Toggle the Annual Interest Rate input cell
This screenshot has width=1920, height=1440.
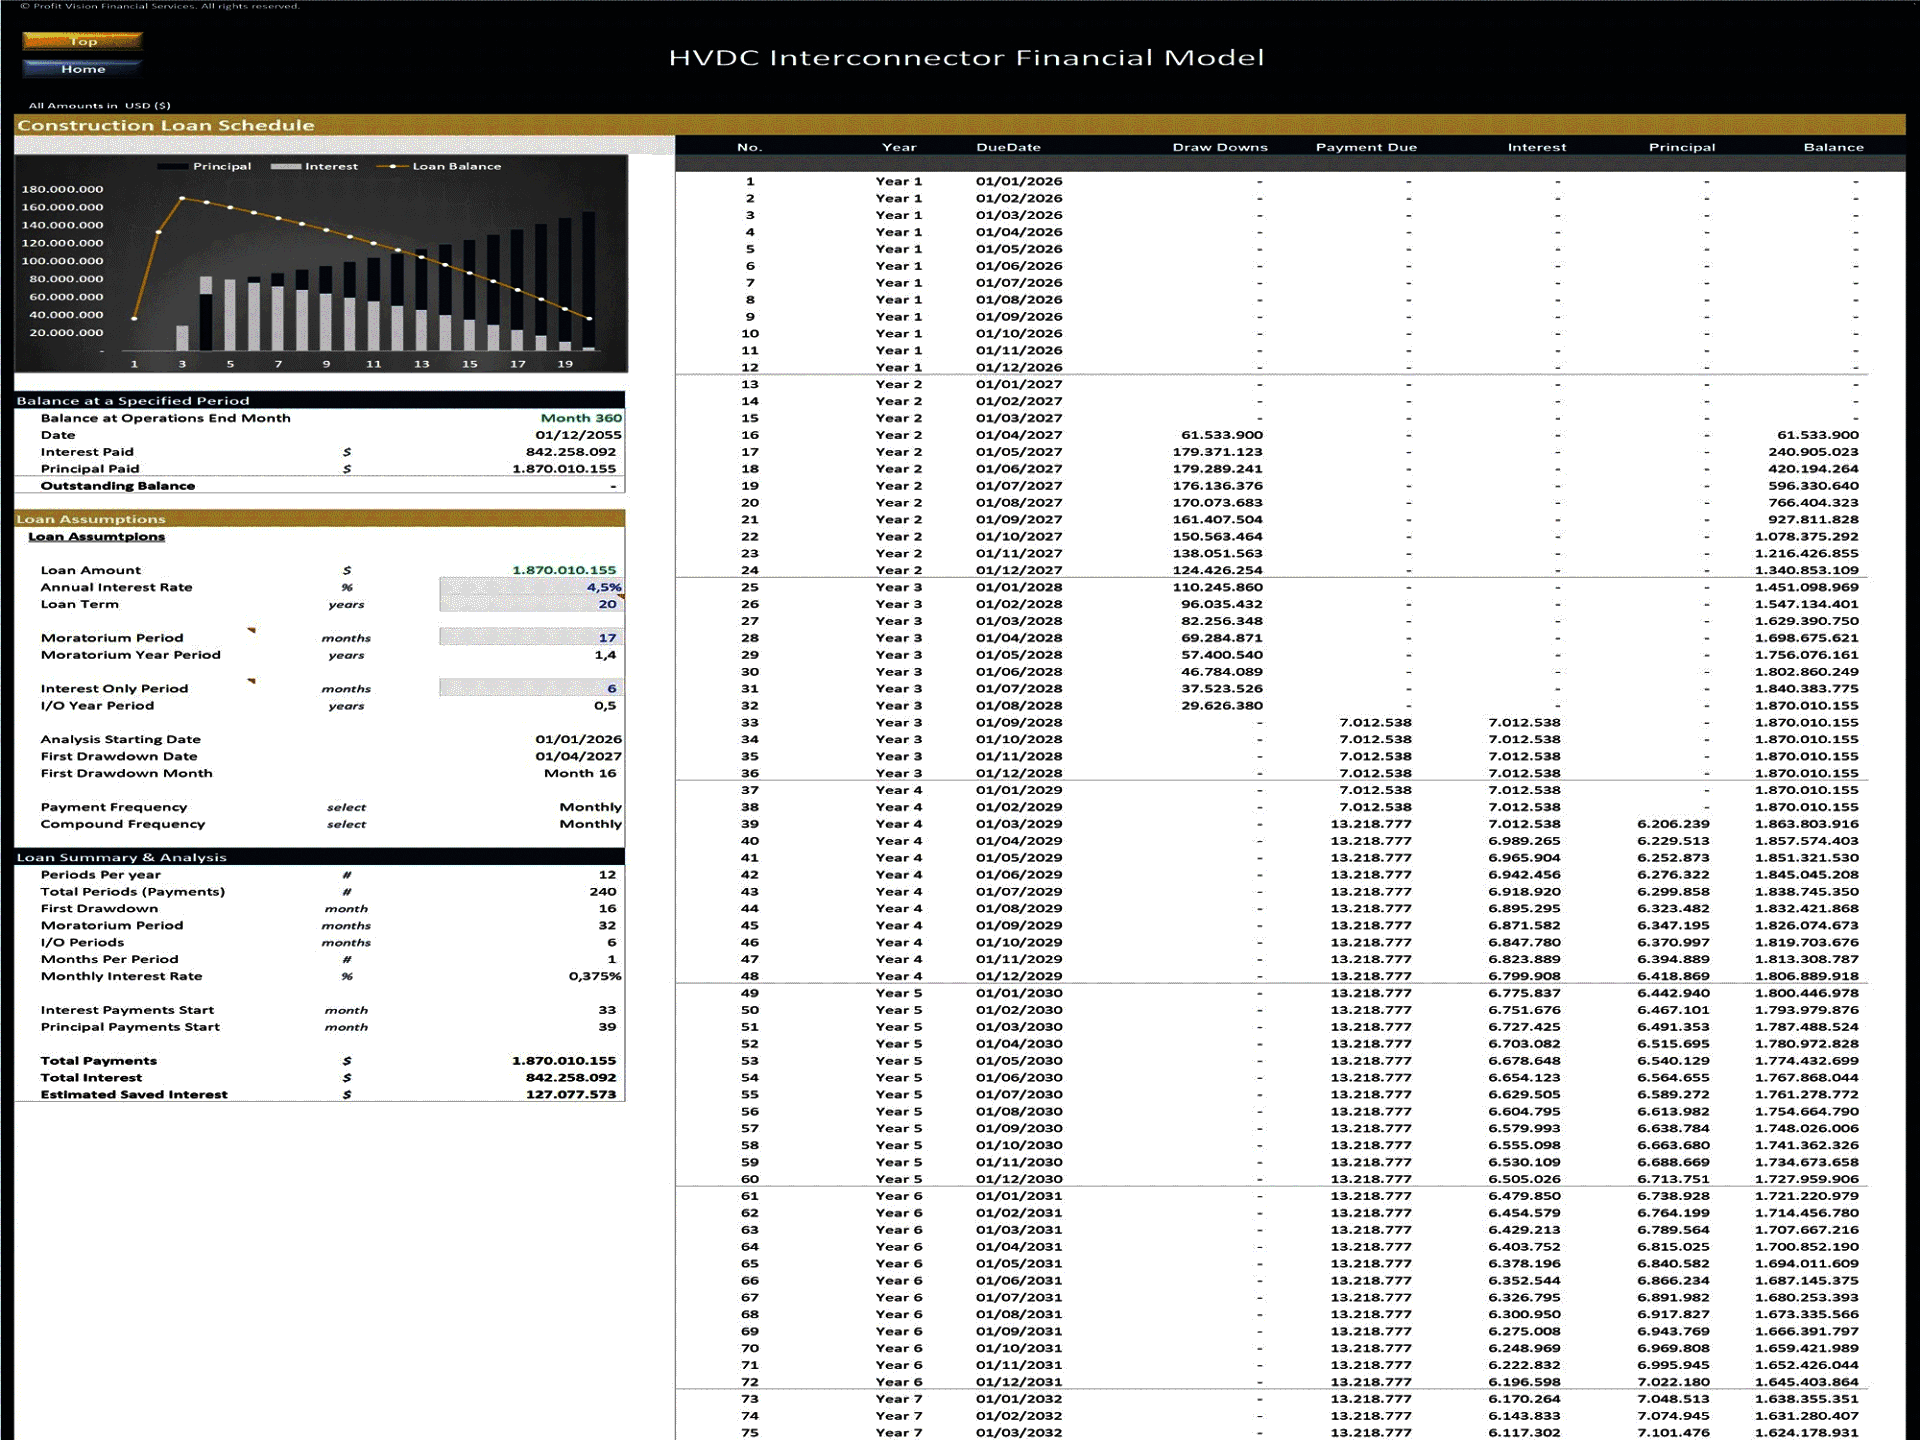point(530,587)
